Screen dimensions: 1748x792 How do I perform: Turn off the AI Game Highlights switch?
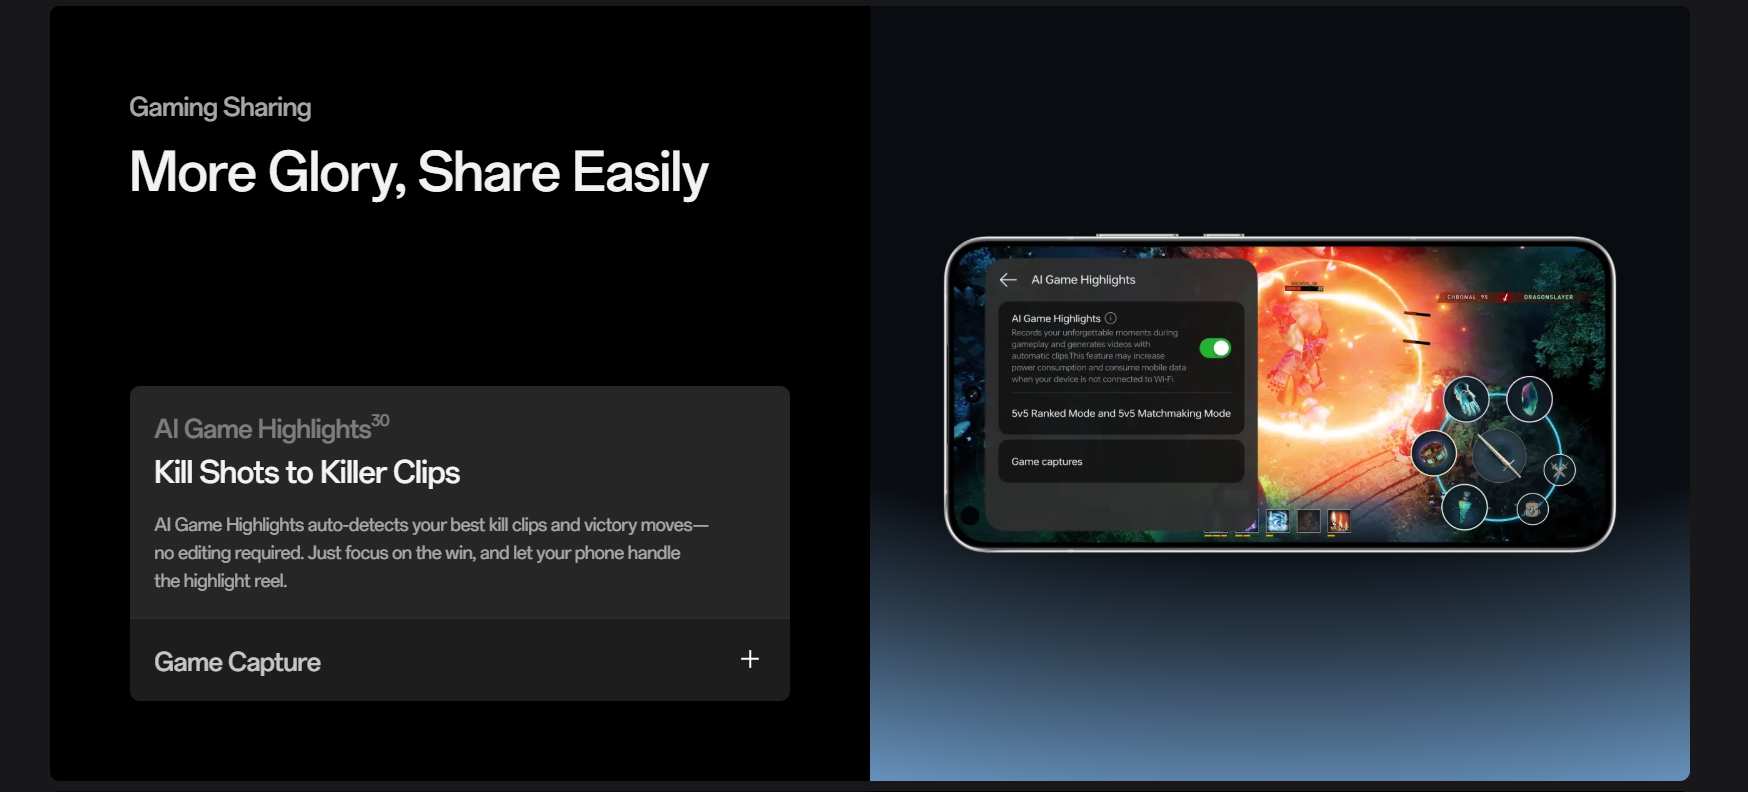(1215, 348)
